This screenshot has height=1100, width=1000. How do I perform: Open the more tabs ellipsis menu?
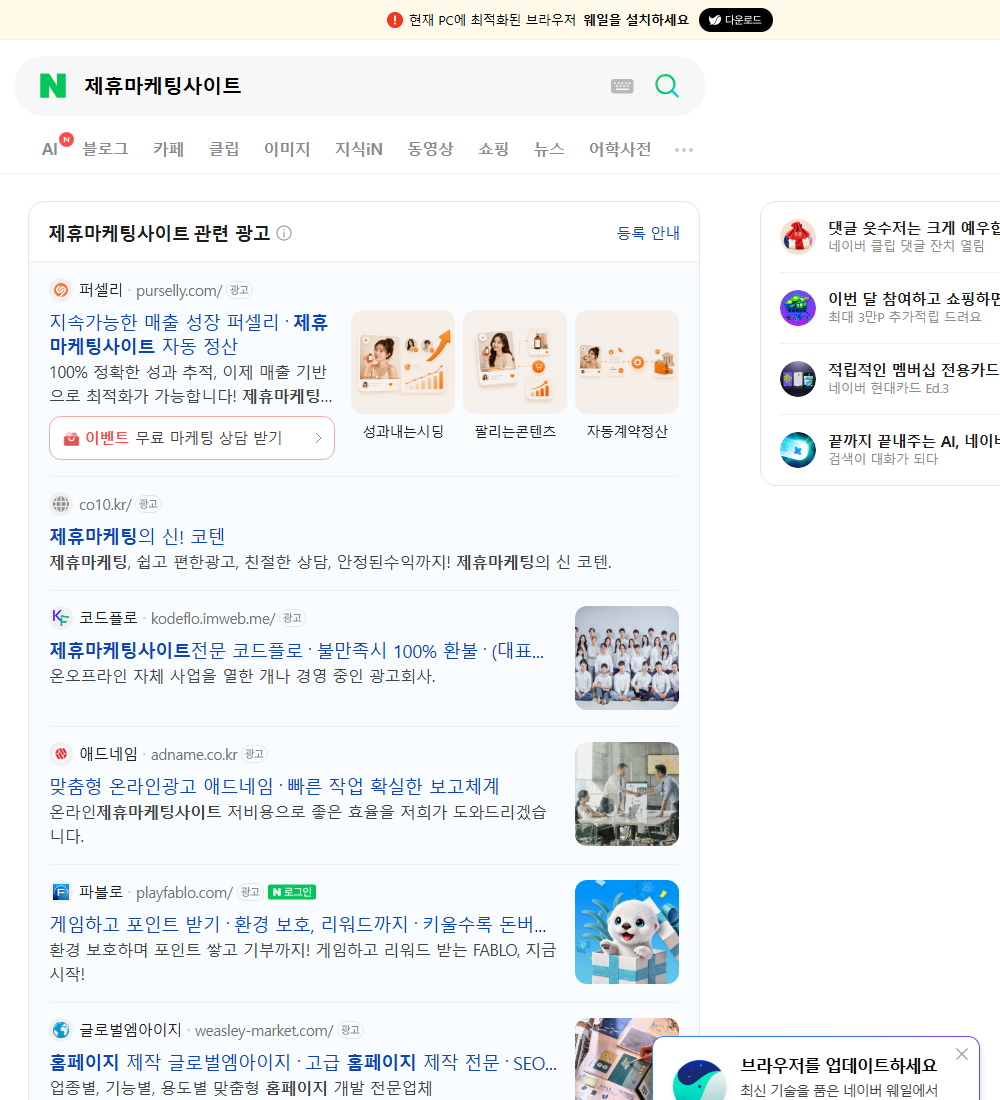(x=684, y=149)
